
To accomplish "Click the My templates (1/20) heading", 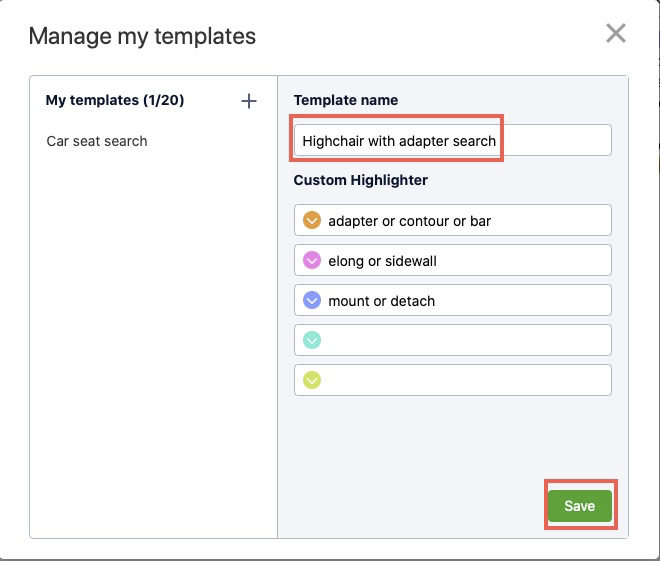I will point(115,101).
